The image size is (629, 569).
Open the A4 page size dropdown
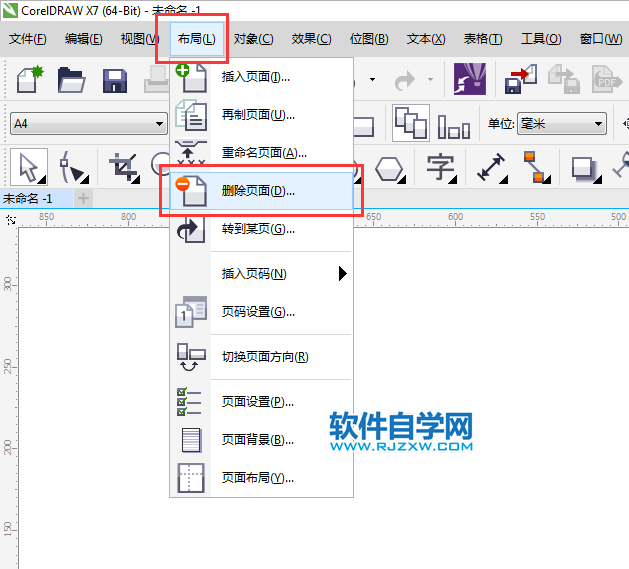coord(89,124)
